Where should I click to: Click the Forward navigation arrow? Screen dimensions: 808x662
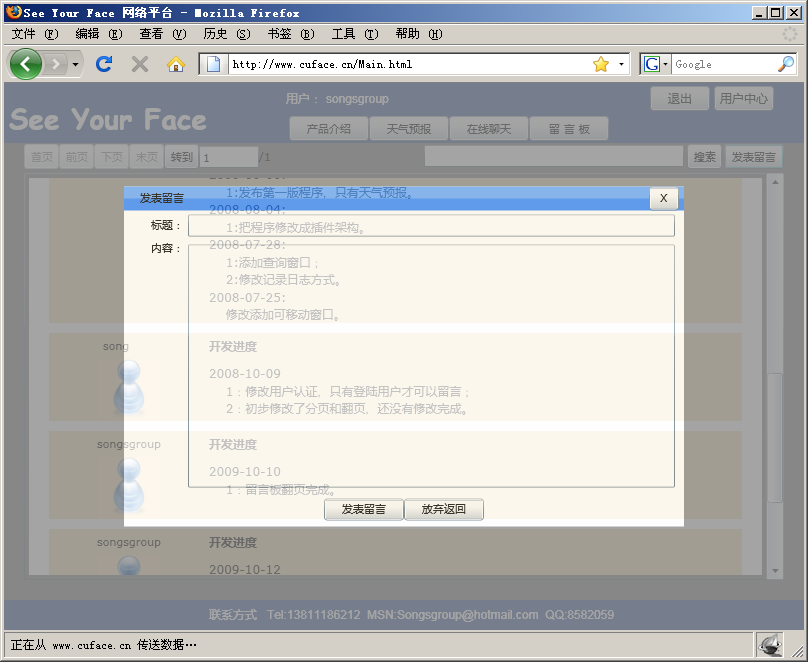click(x=56, y=64)
